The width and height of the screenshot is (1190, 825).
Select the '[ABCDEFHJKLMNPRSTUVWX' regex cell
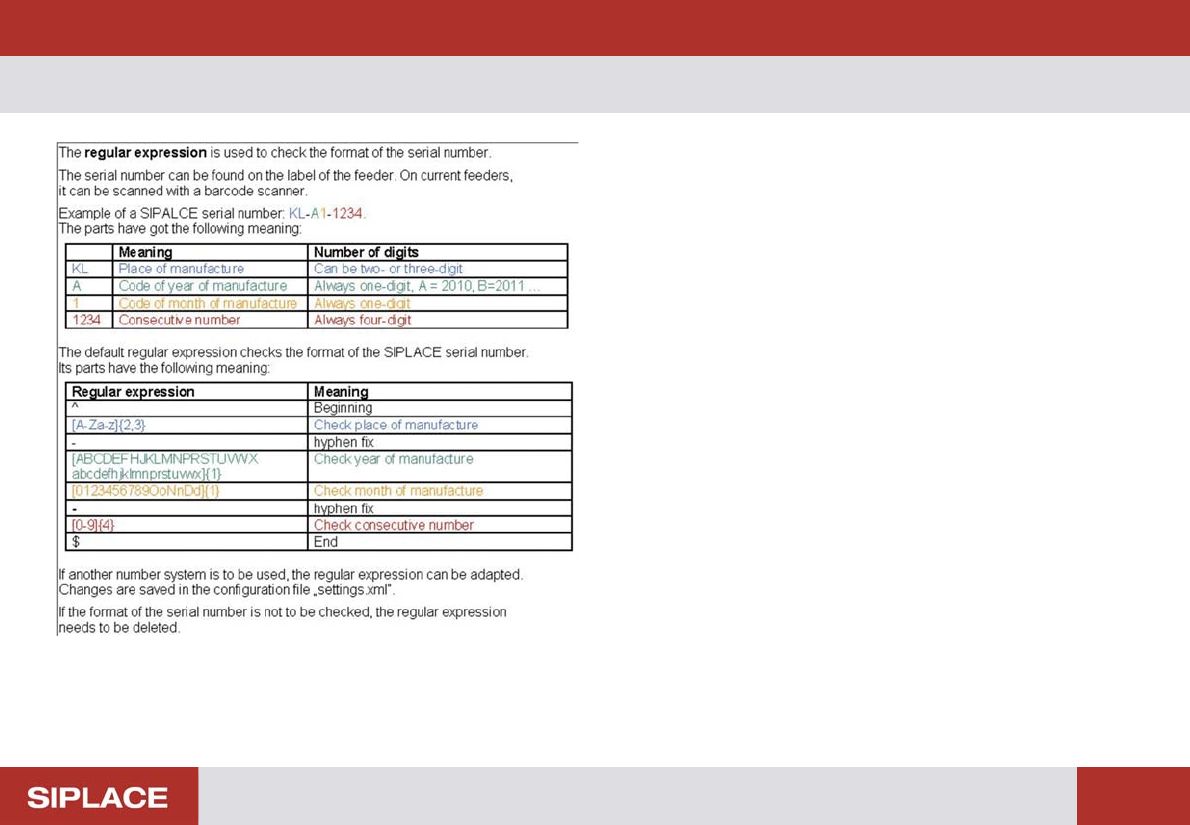coord(187,466)
